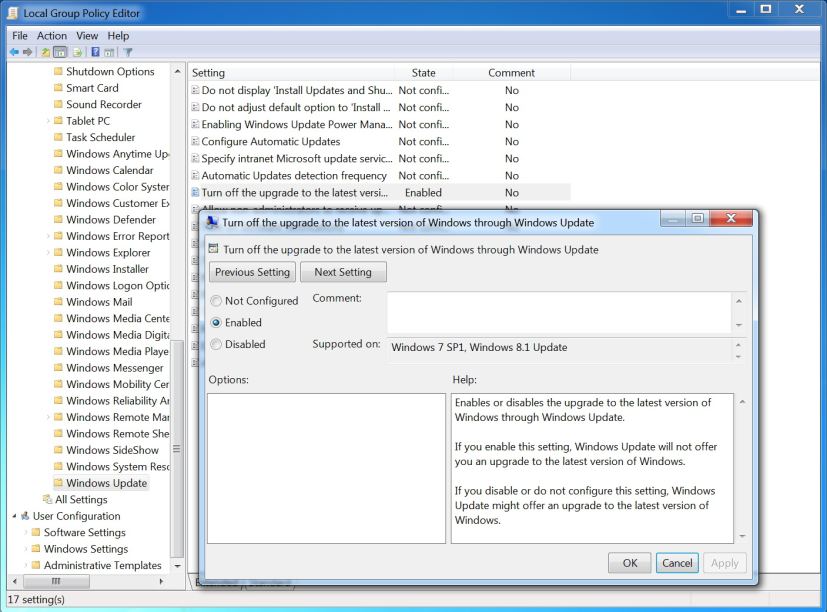Click the Filter funnel toolbar icon

[128, 52]
